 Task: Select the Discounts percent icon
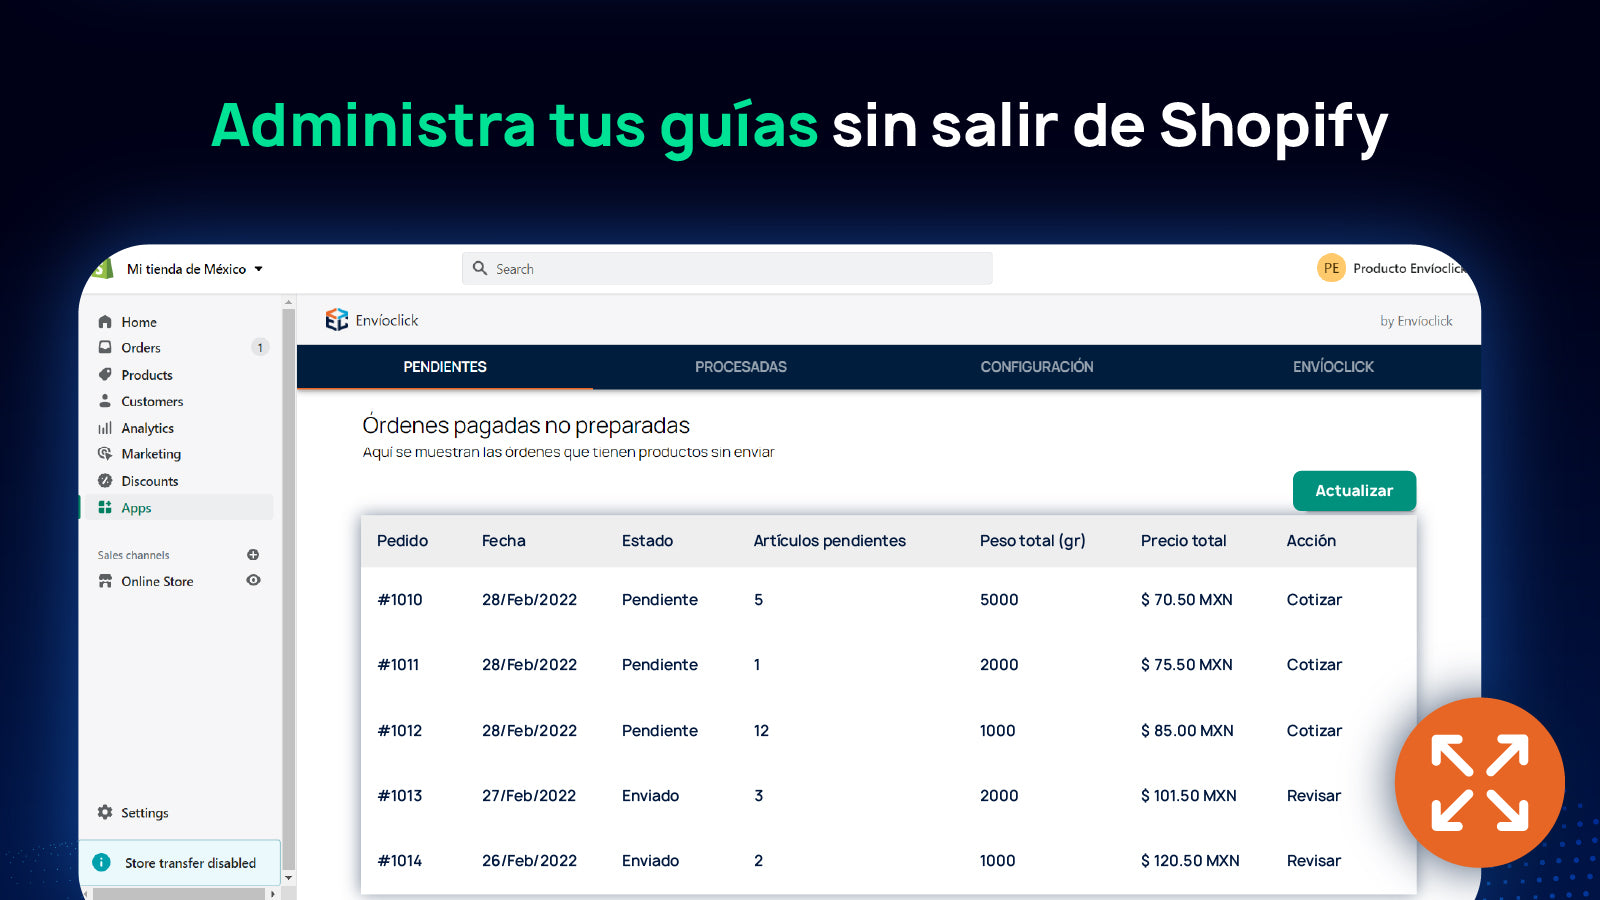[105, 481]
